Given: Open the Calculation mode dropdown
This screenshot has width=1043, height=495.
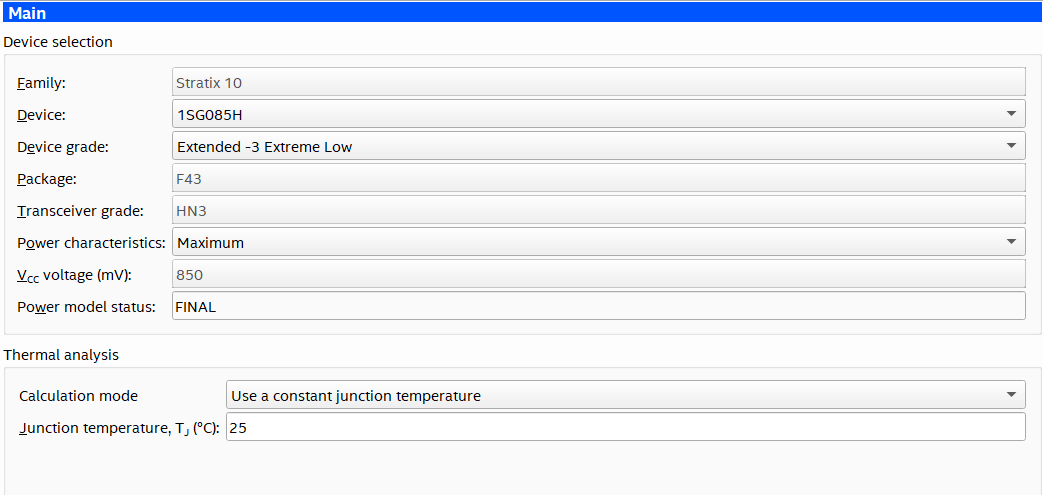Looking at the screenshot, I should tap(625, 395).
